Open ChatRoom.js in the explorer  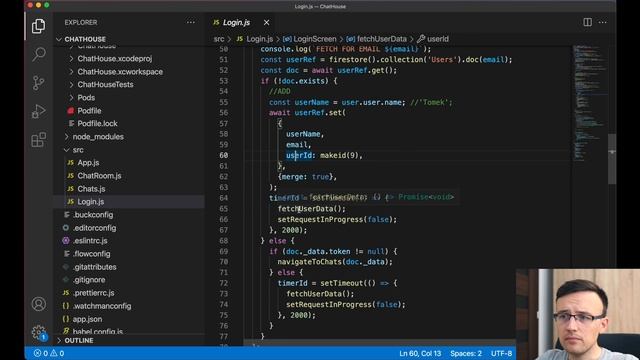pyautogui.click(x=99, y=176)
